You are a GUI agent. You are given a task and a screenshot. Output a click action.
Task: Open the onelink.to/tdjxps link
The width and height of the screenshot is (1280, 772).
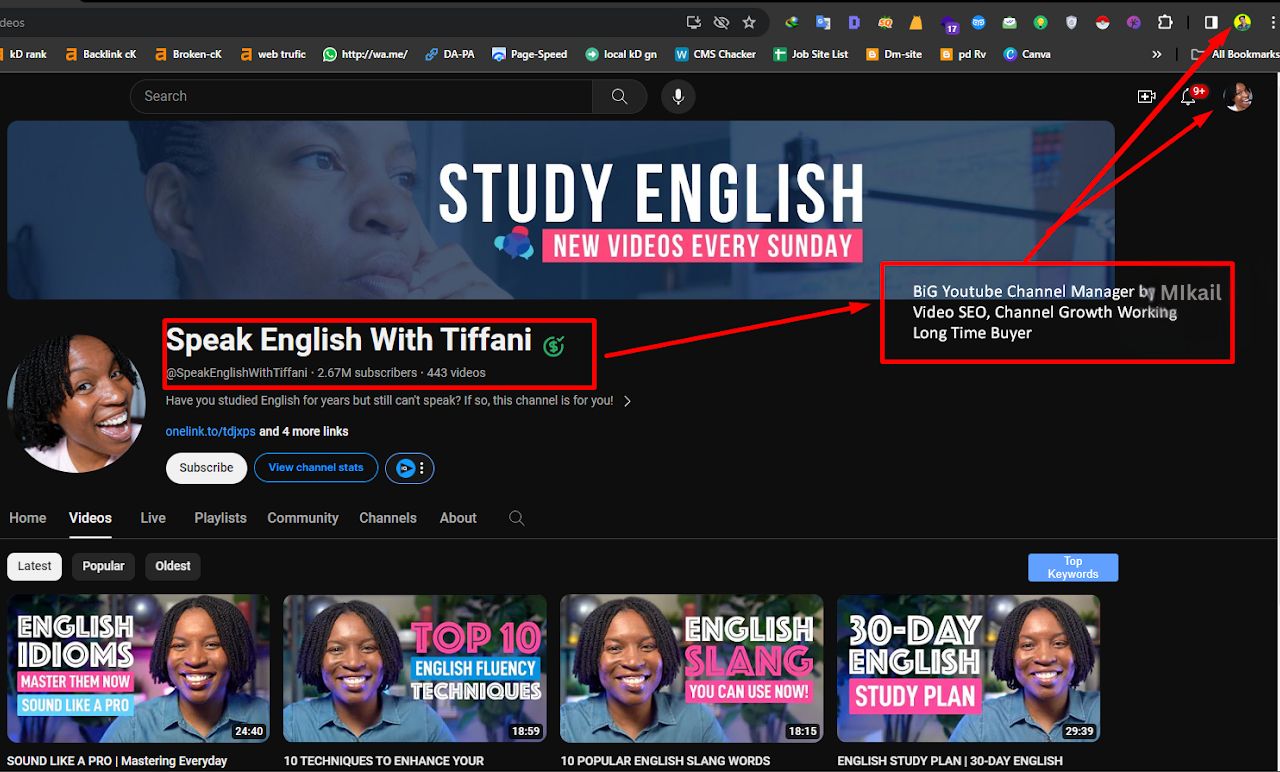pos(210,431)
